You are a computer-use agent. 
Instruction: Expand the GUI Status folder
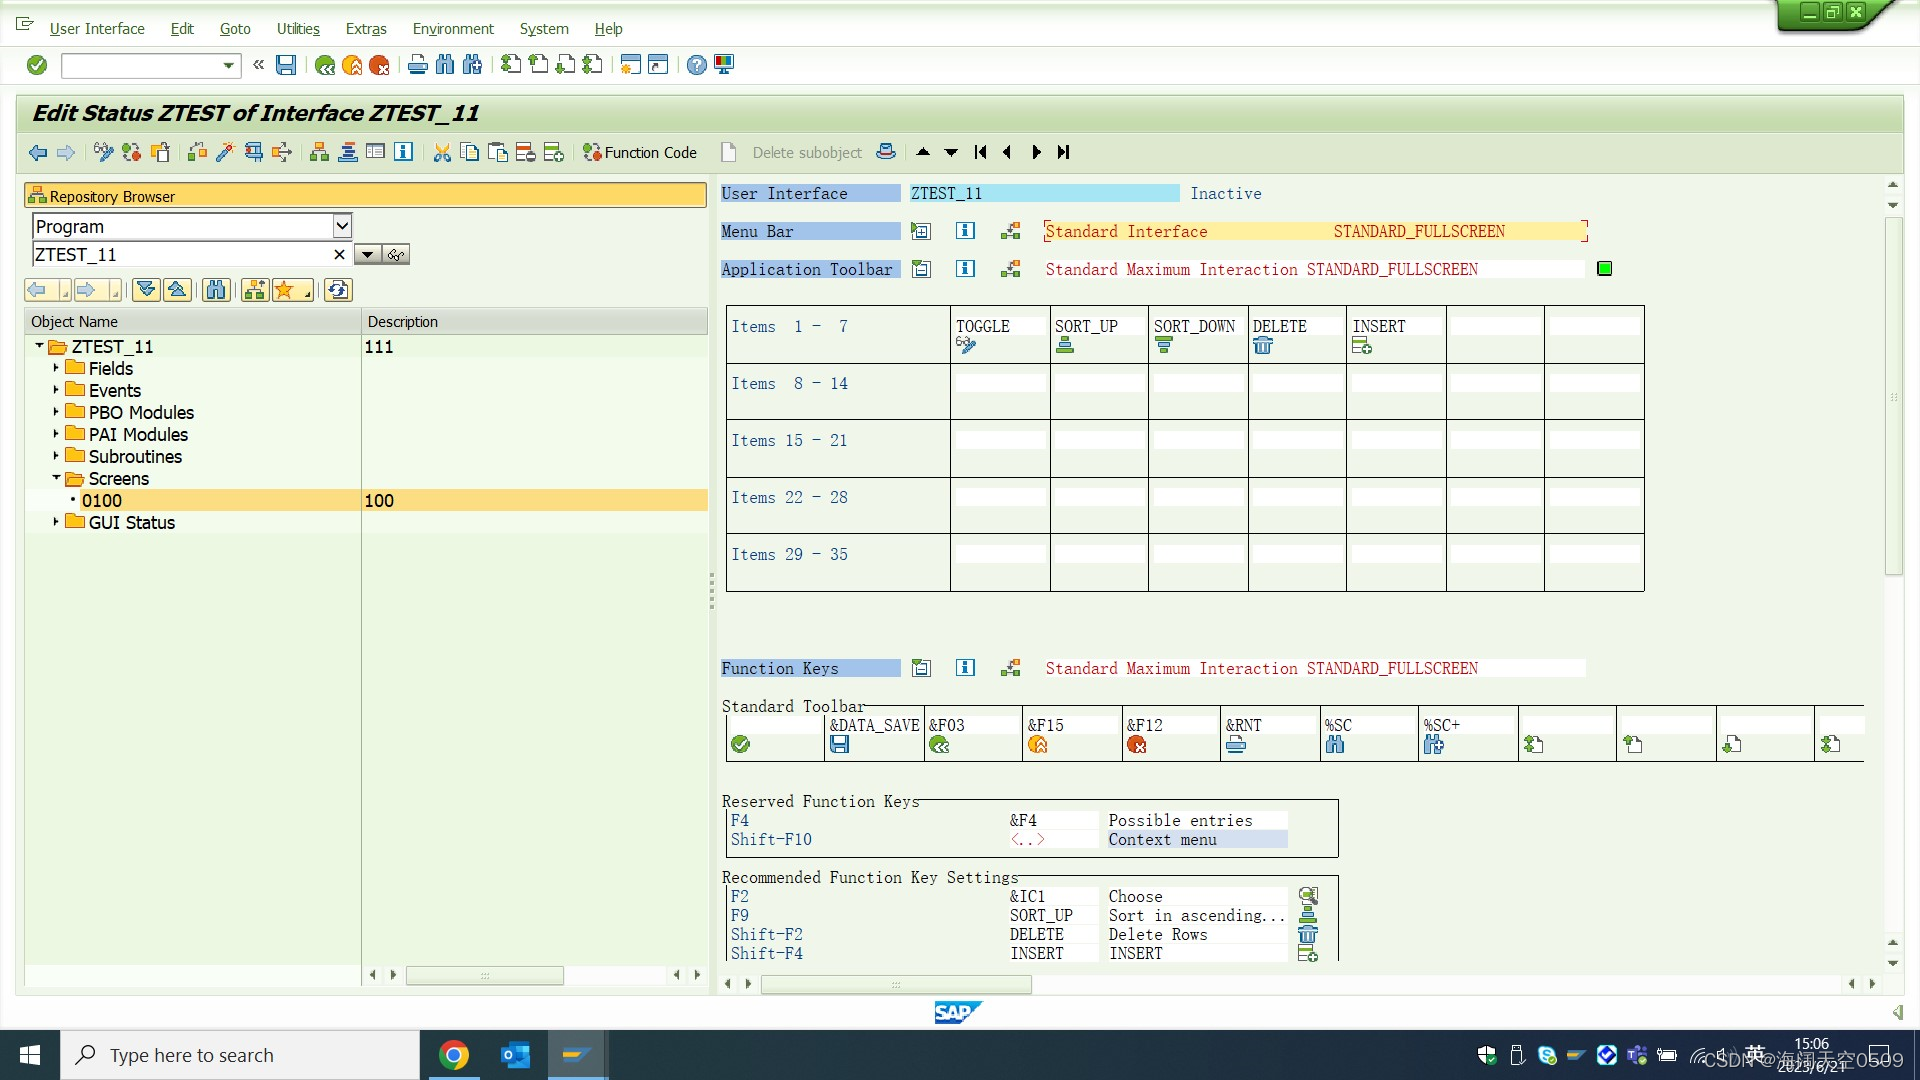(56, 522)
